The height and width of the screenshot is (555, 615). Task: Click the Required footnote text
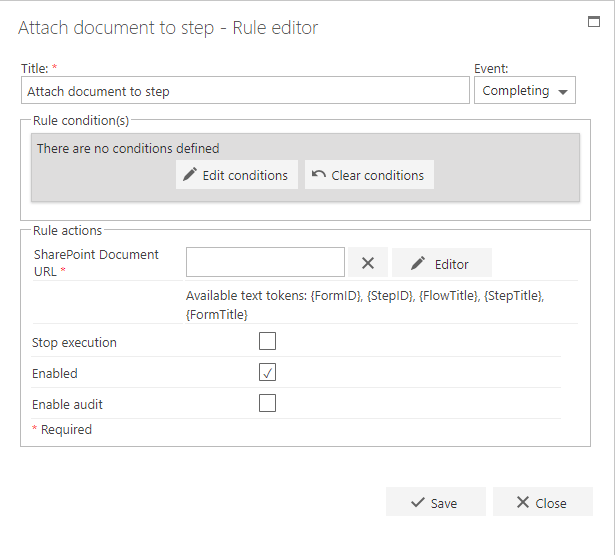(x=62, y=429)
